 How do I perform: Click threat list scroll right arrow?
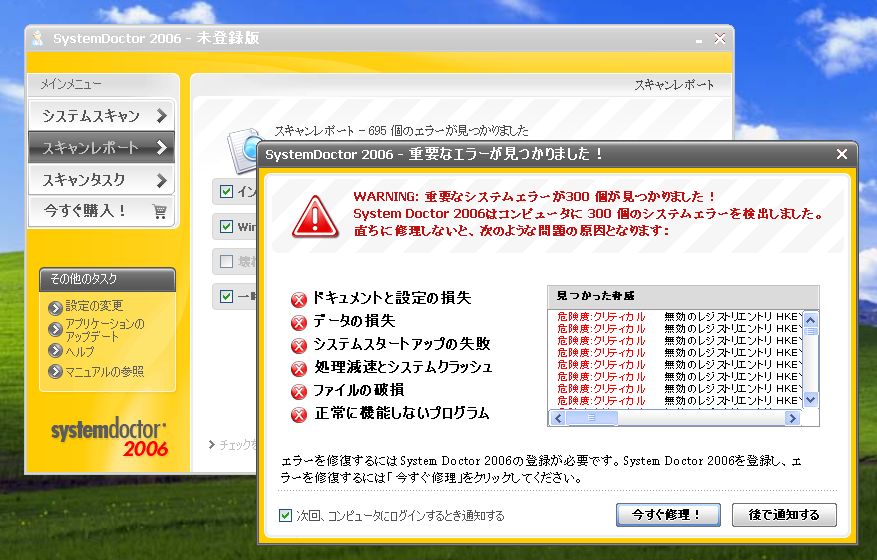click(792, 418)
